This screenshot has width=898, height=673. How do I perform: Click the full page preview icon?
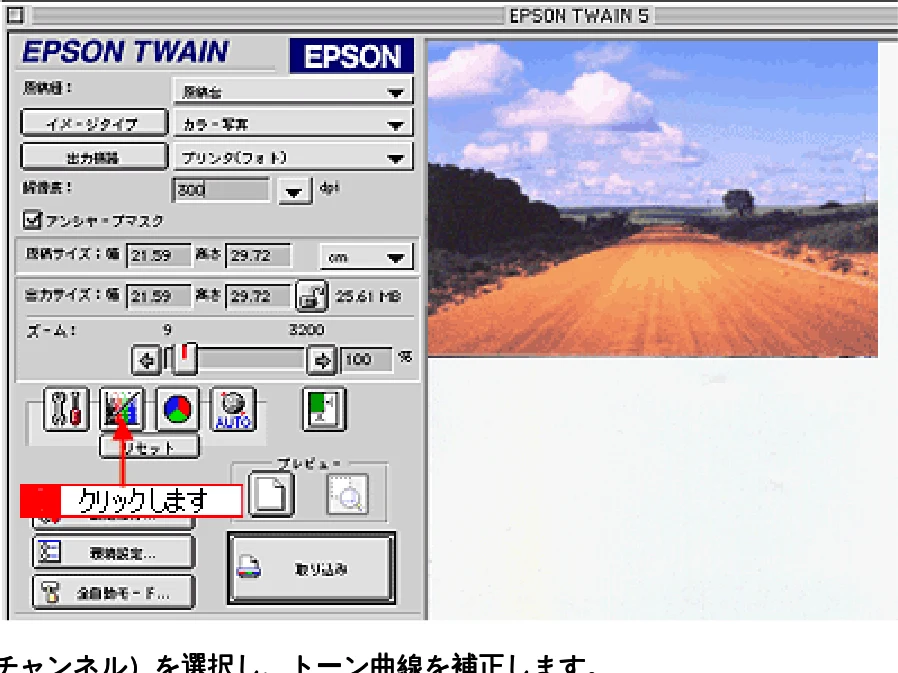271,494
